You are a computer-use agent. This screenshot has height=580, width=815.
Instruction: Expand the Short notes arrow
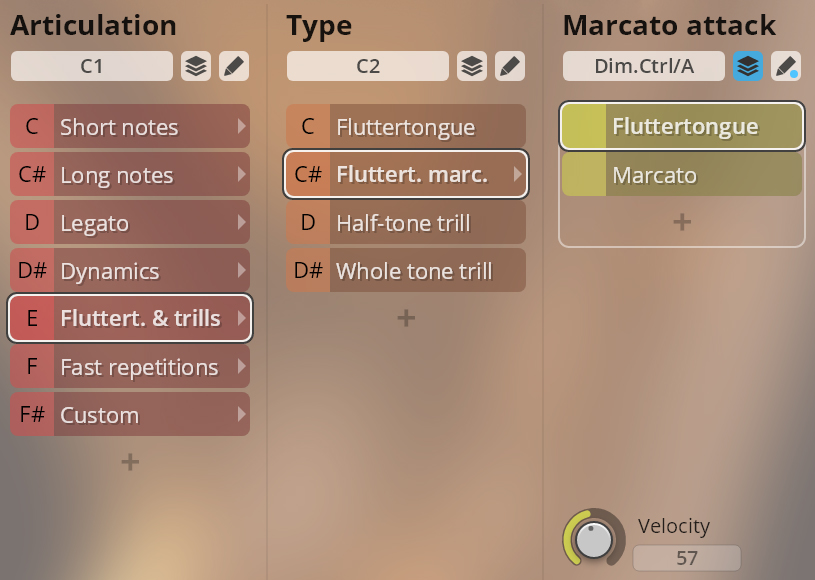(241, 126)
